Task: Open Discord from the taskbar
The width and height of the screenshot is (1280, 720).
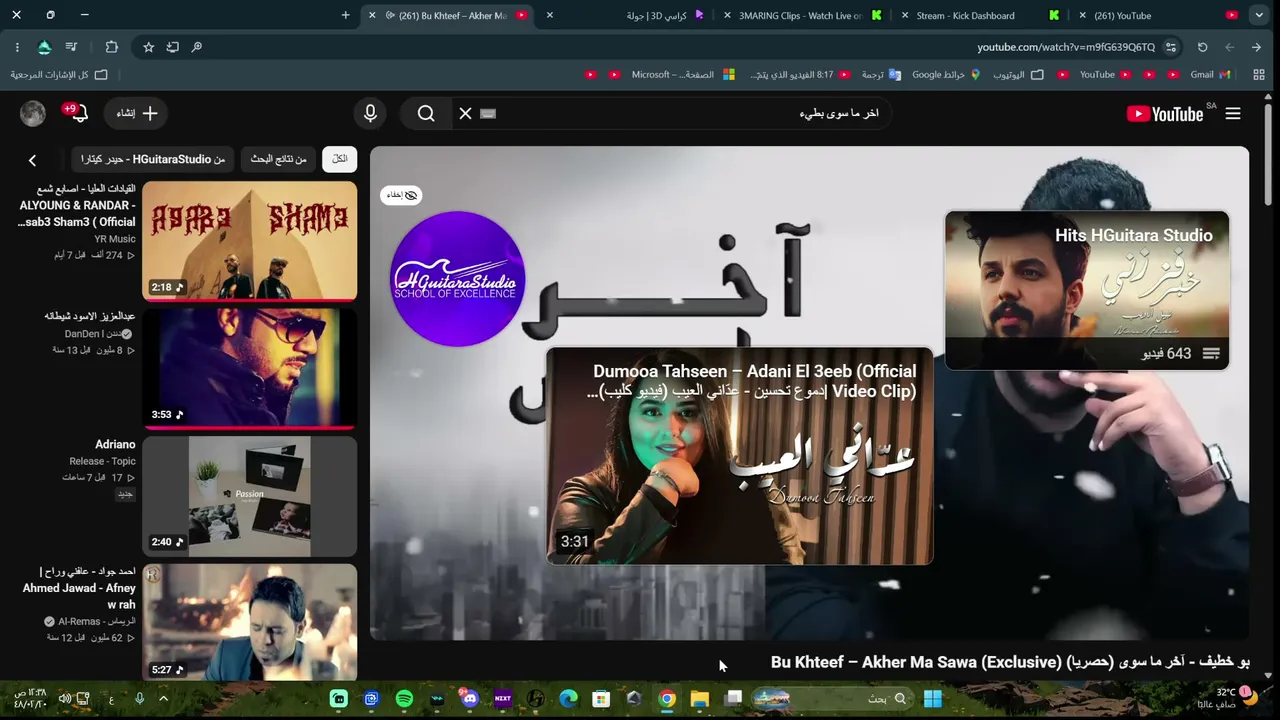Action: 470,699
